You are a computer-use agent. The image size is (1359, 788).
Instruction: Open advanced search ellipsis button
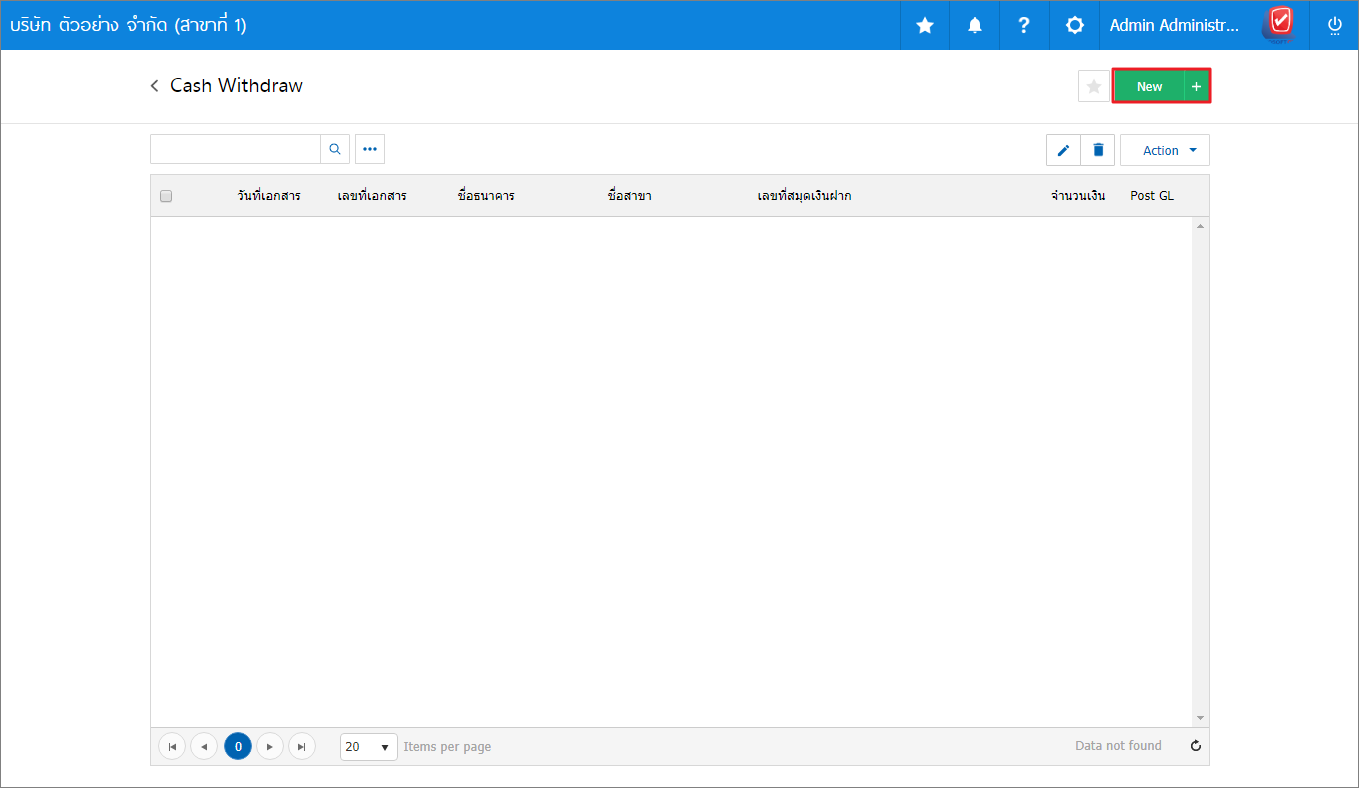click(370, 149)
